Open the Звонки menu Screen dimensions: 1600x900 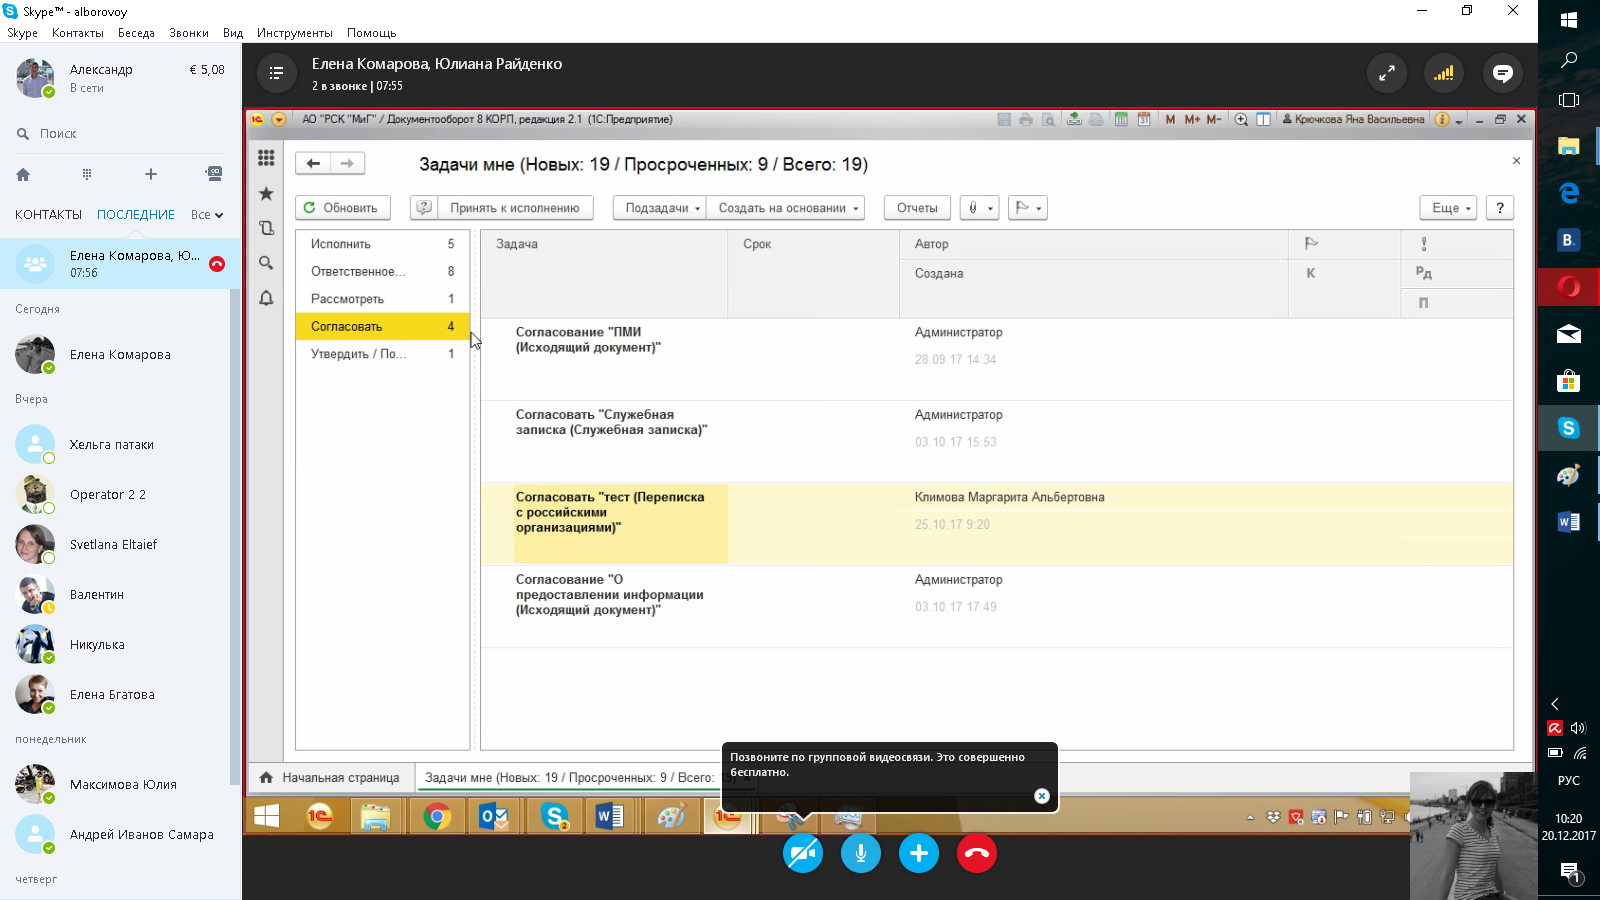coord(188,33)
